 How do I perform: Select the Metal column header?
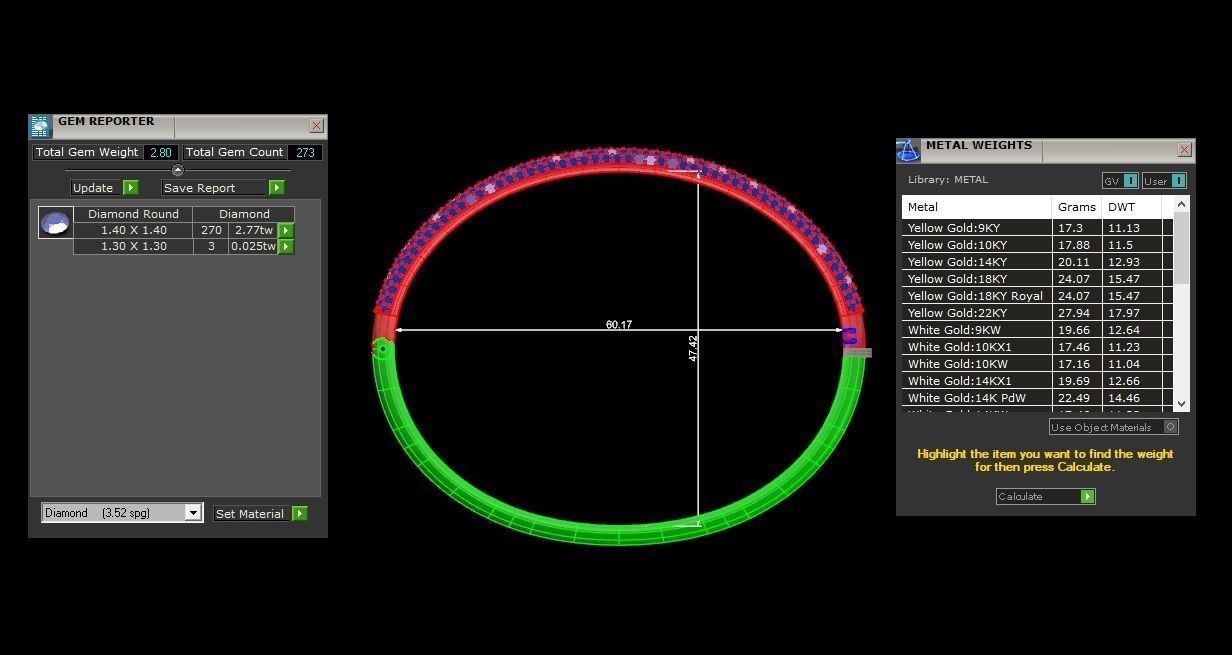coord(977,207)
